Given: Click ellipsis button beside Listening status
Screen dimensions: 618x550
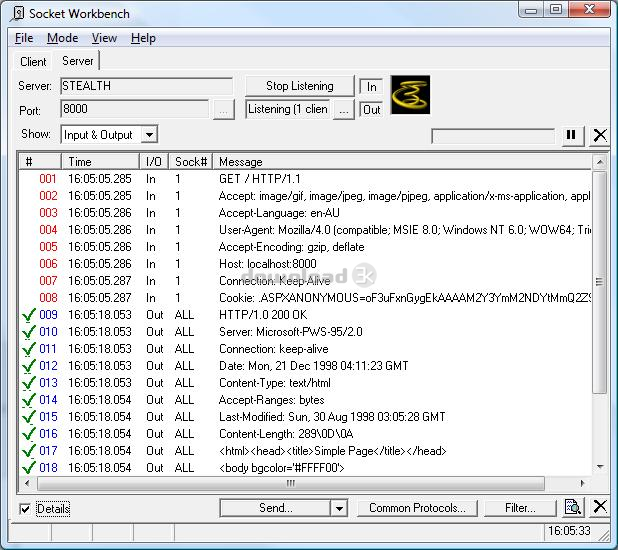Looking at the screenshot, I should [344, 110].
